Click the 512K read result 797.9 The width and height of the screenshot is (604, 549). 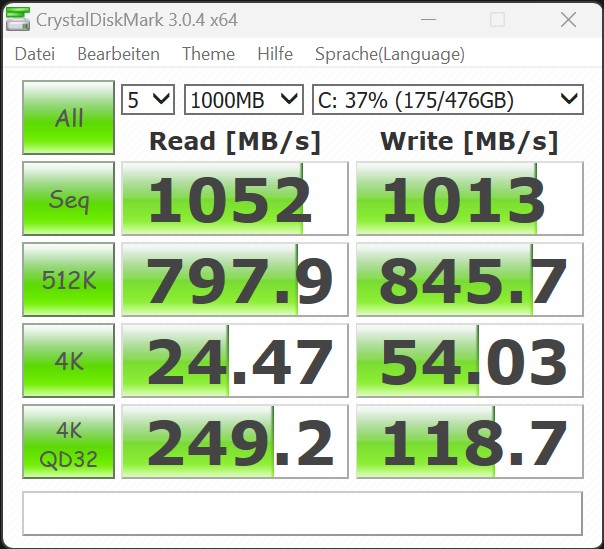coord(235,279)
